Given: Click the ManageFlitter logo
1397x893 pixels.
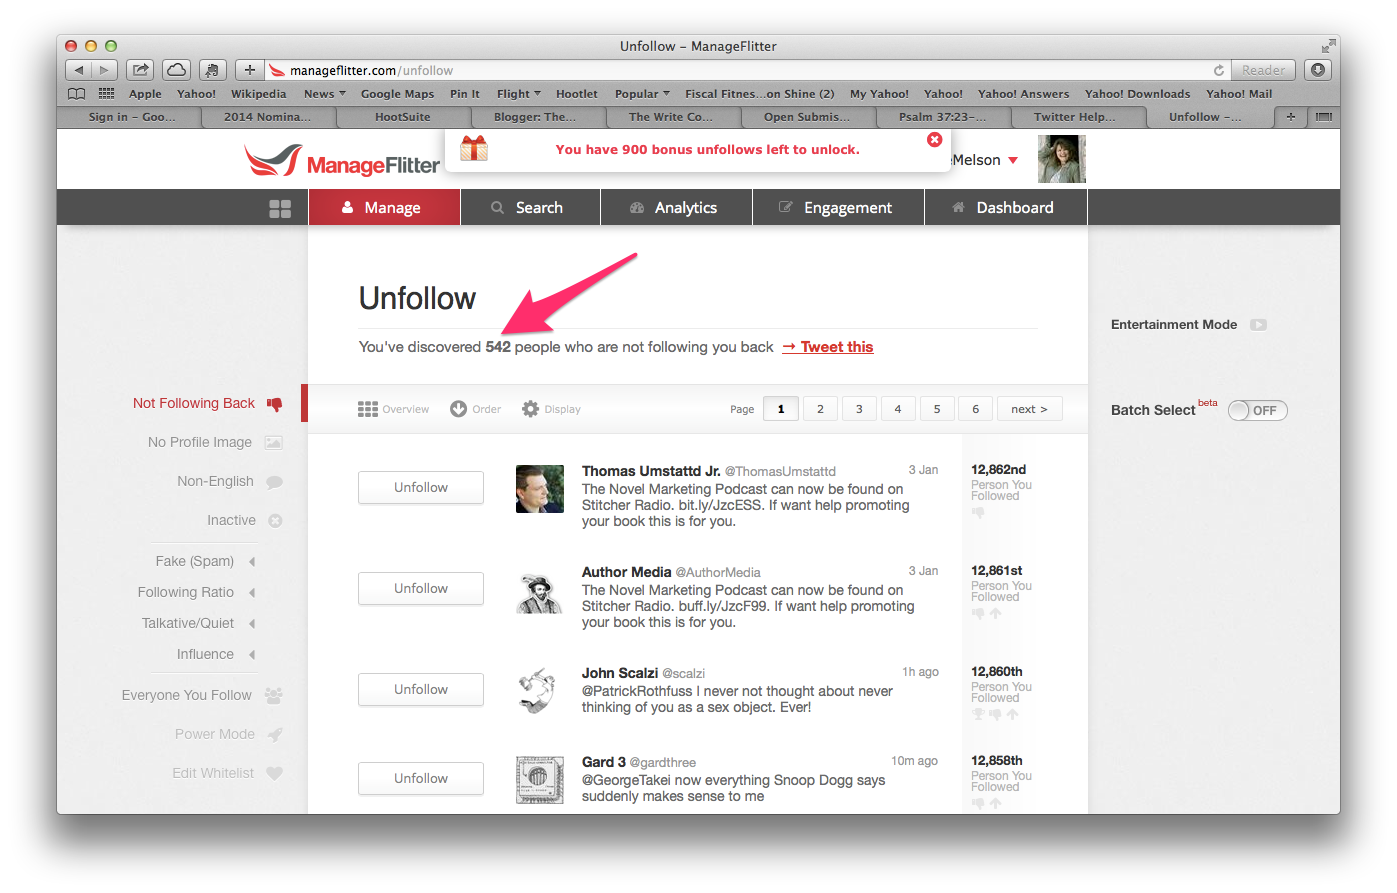Looking at the screenshot, I should 342,162.
